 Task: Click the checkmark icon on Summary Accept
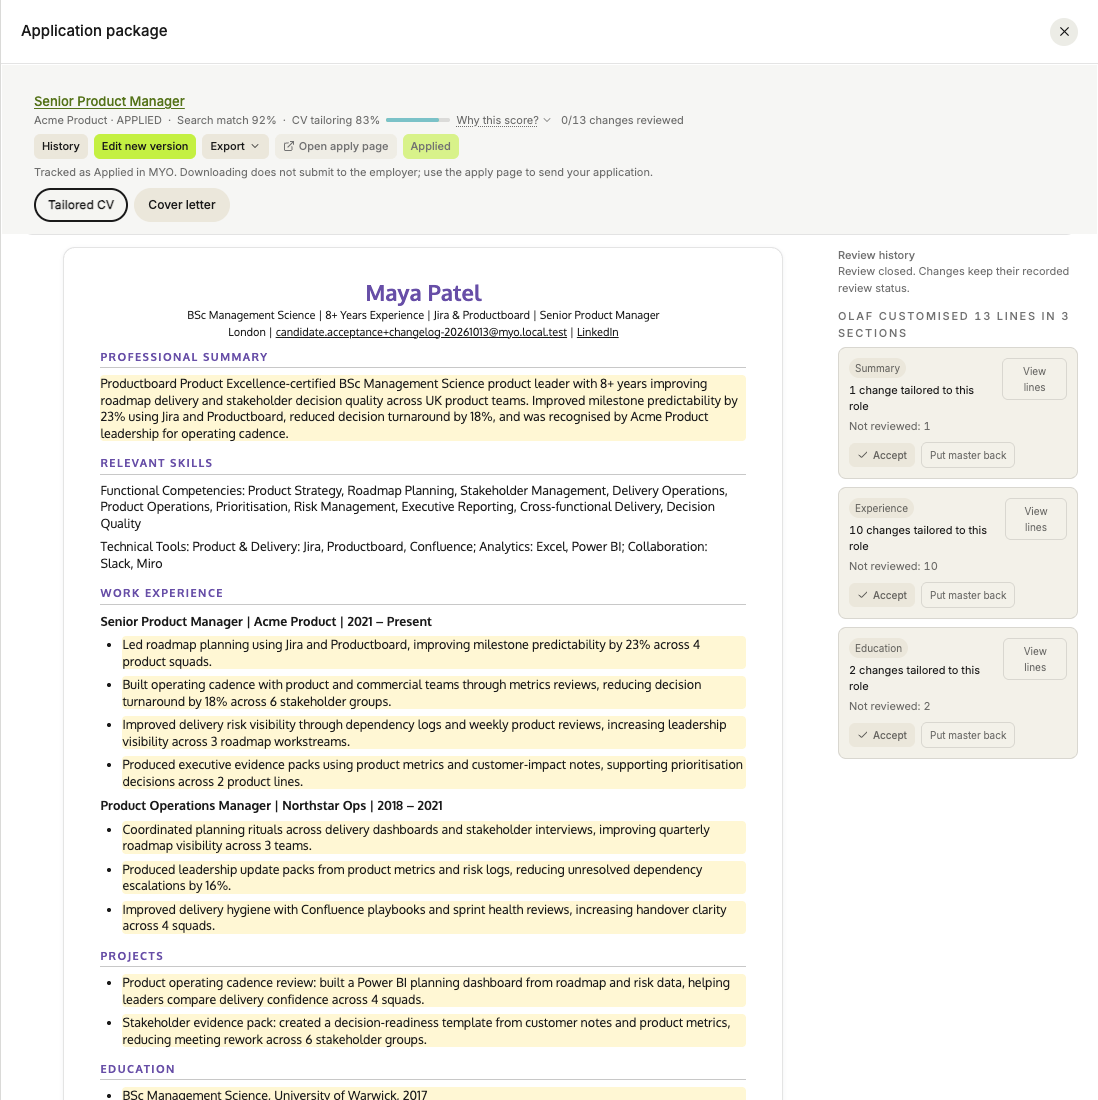click(x=863, y=455)
